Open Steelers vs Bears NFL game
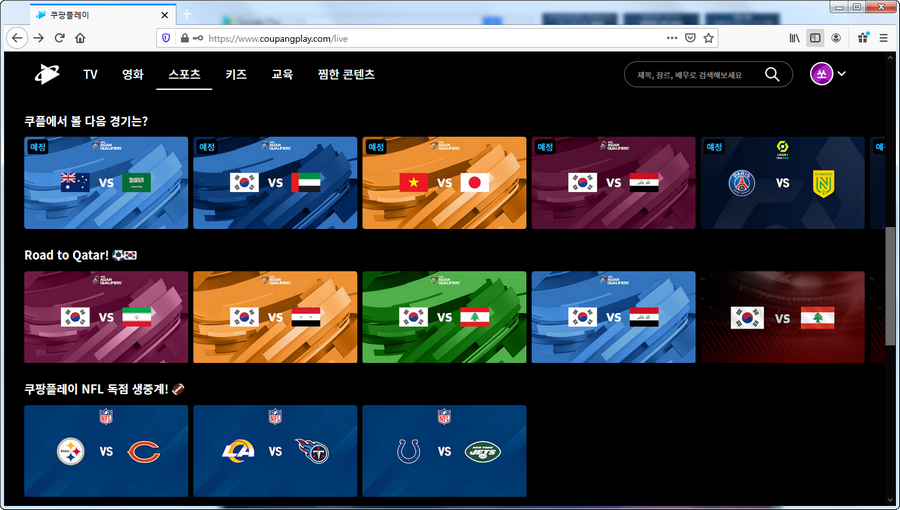Screen dimensions: 900x510 coord(106,451)
